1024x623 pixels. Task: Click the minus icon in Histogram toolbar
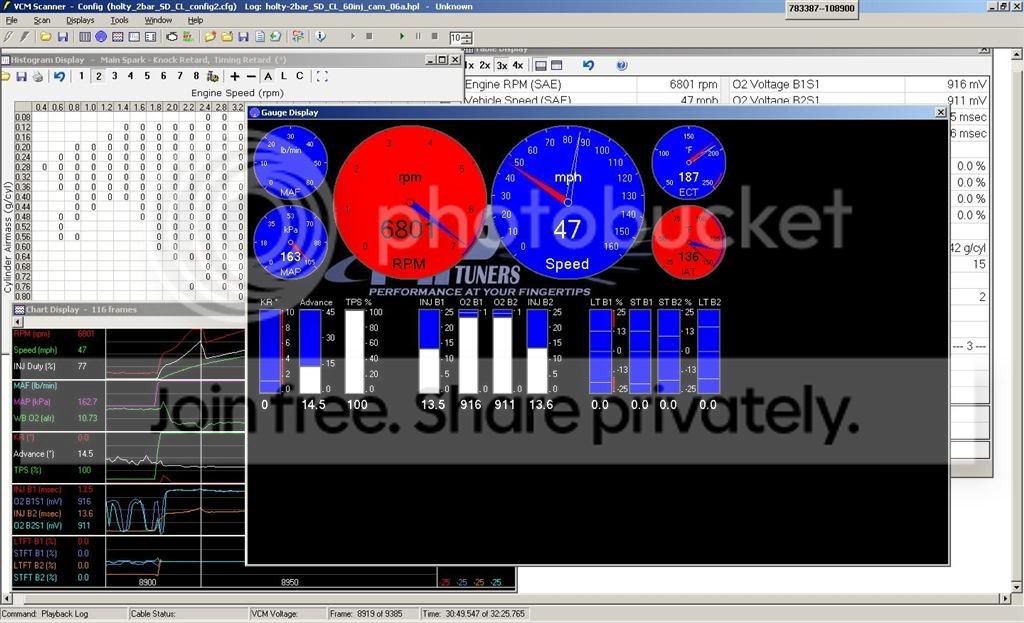[250, 76]
